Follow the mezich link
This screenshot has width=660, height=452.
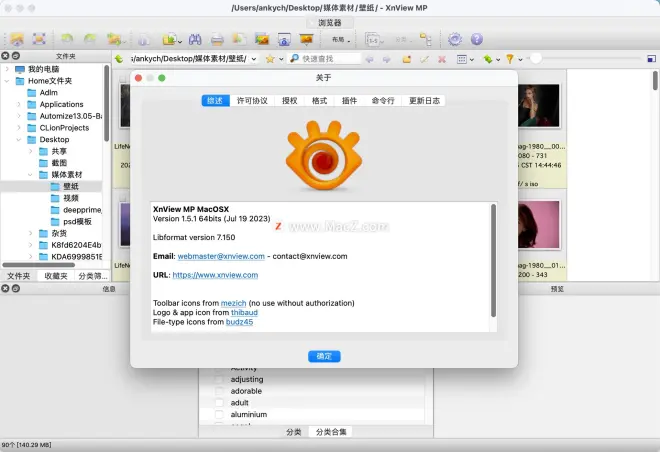(x=233, y=303)
